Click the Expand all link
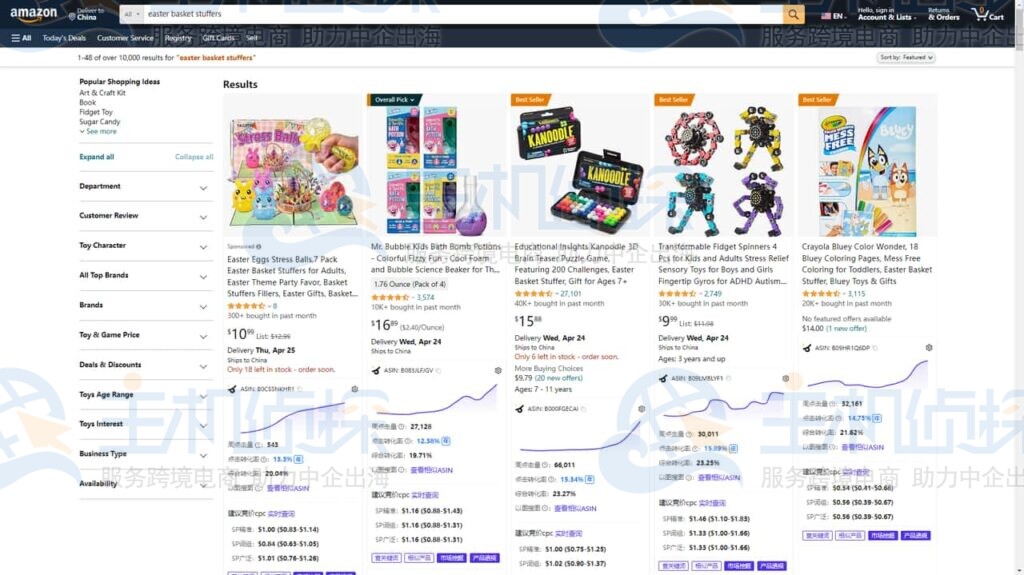This screenshot has width=1024, height=575. pos(97,157)
